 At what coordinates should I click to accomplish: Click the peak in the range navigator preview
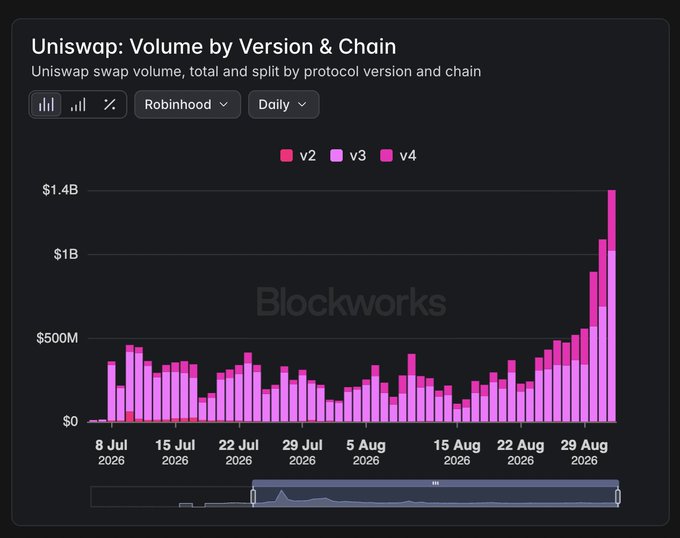[281, 493]
